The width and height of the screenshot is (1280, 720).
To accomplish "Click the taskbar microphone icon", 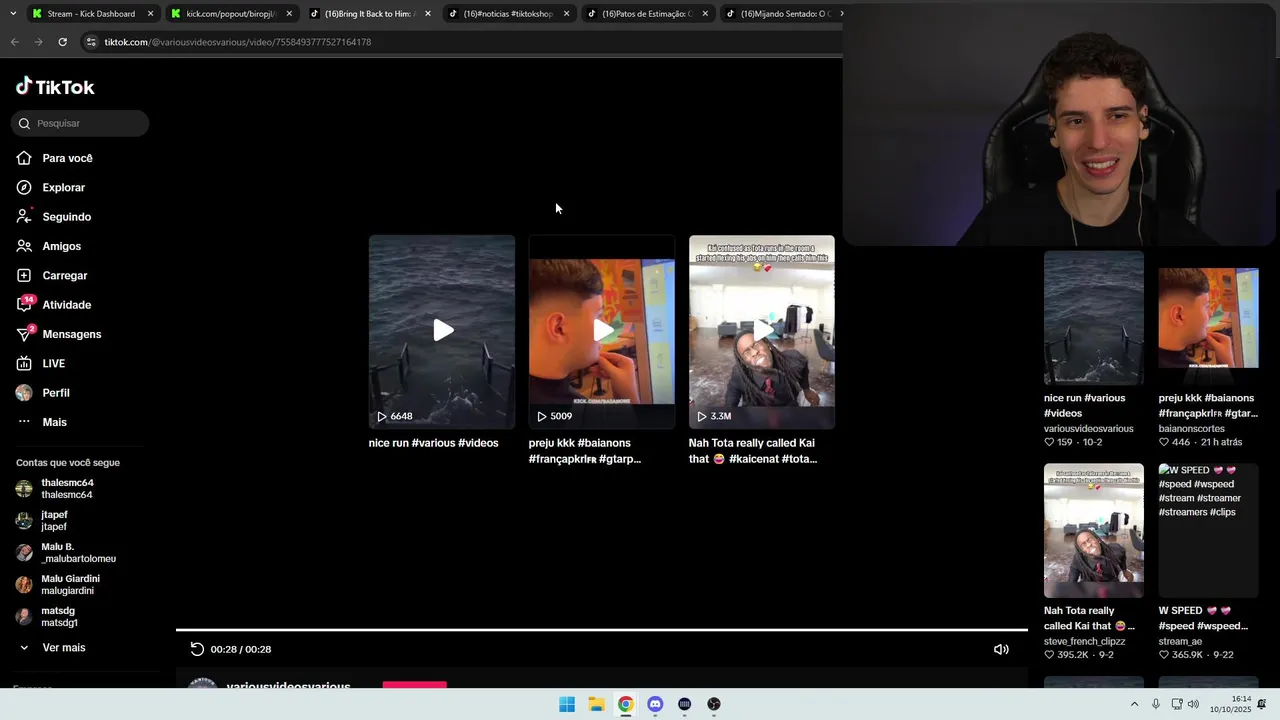I will pos(1156,704).
